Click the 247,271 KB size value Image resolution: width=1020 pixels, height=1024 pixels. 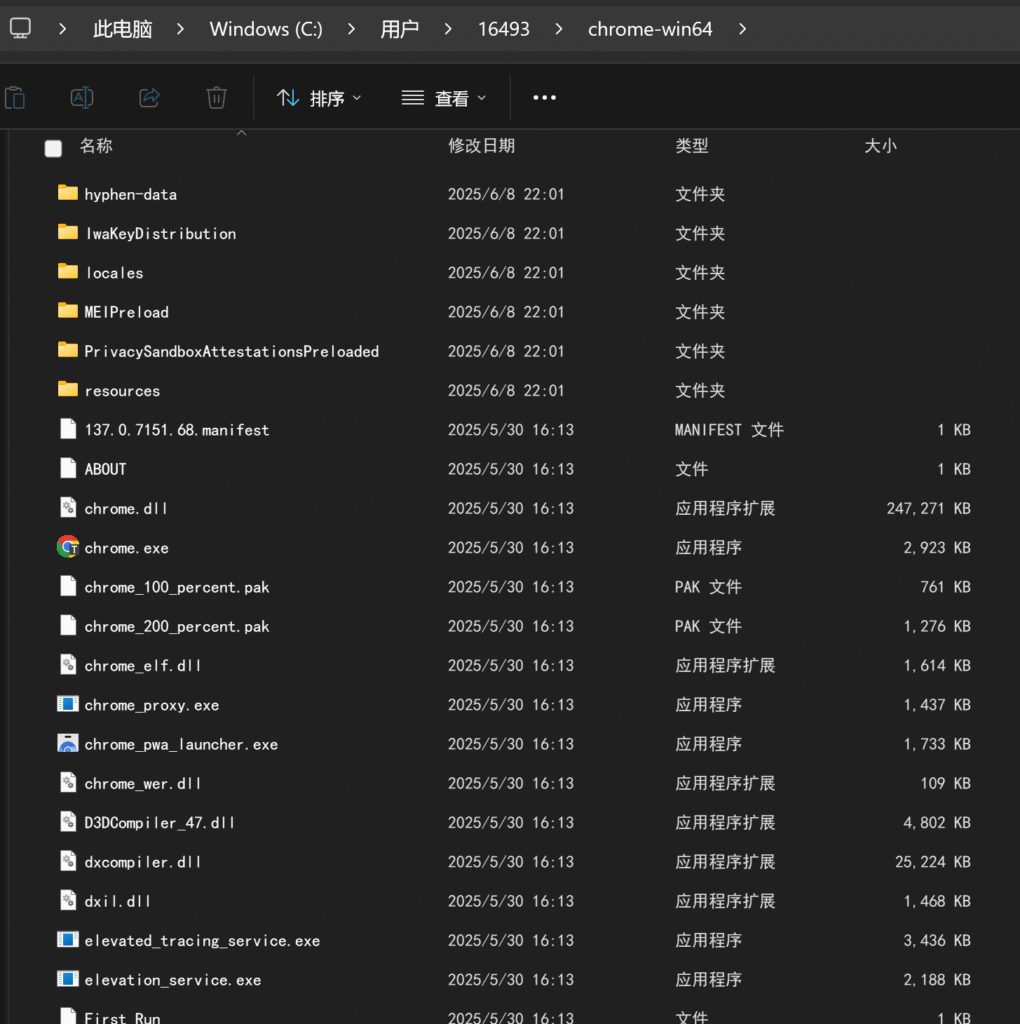click(x=928, y=508)
